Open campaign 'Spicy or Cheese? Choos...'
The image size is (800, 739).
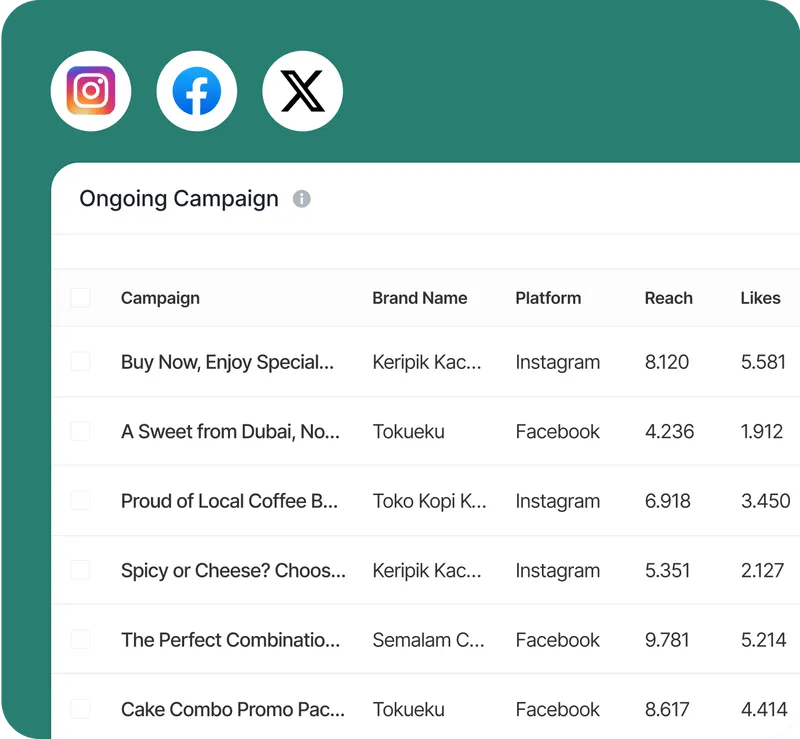pos(233,571)
